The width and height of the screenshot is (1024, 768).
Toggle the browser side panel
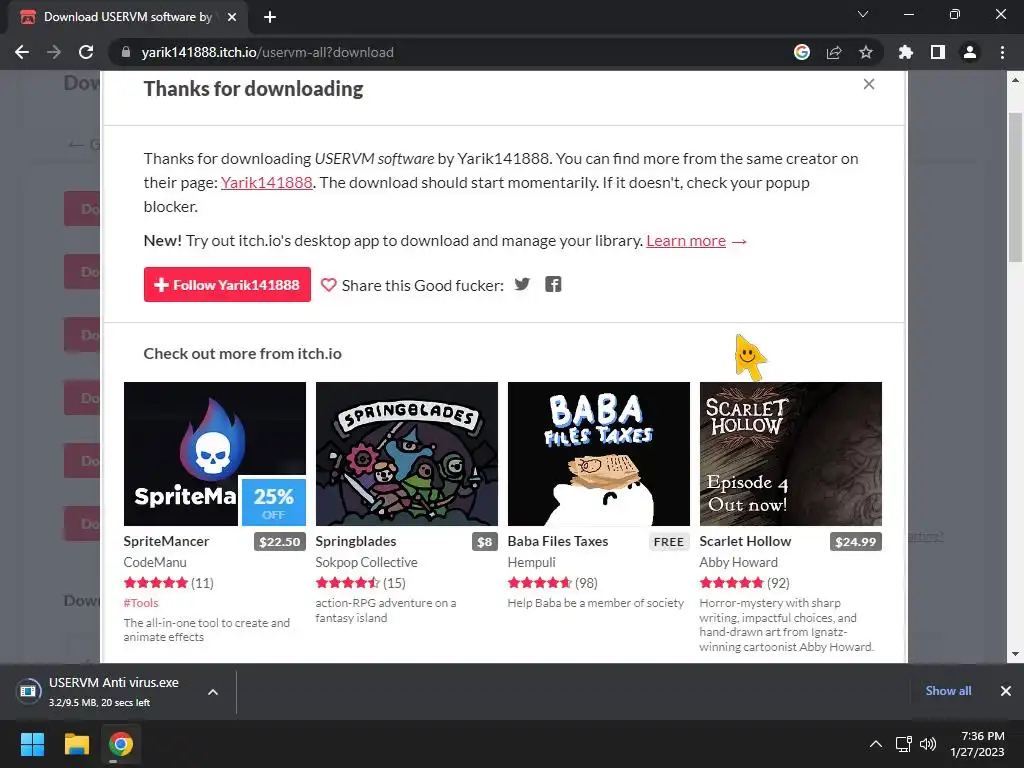point(938,52)
